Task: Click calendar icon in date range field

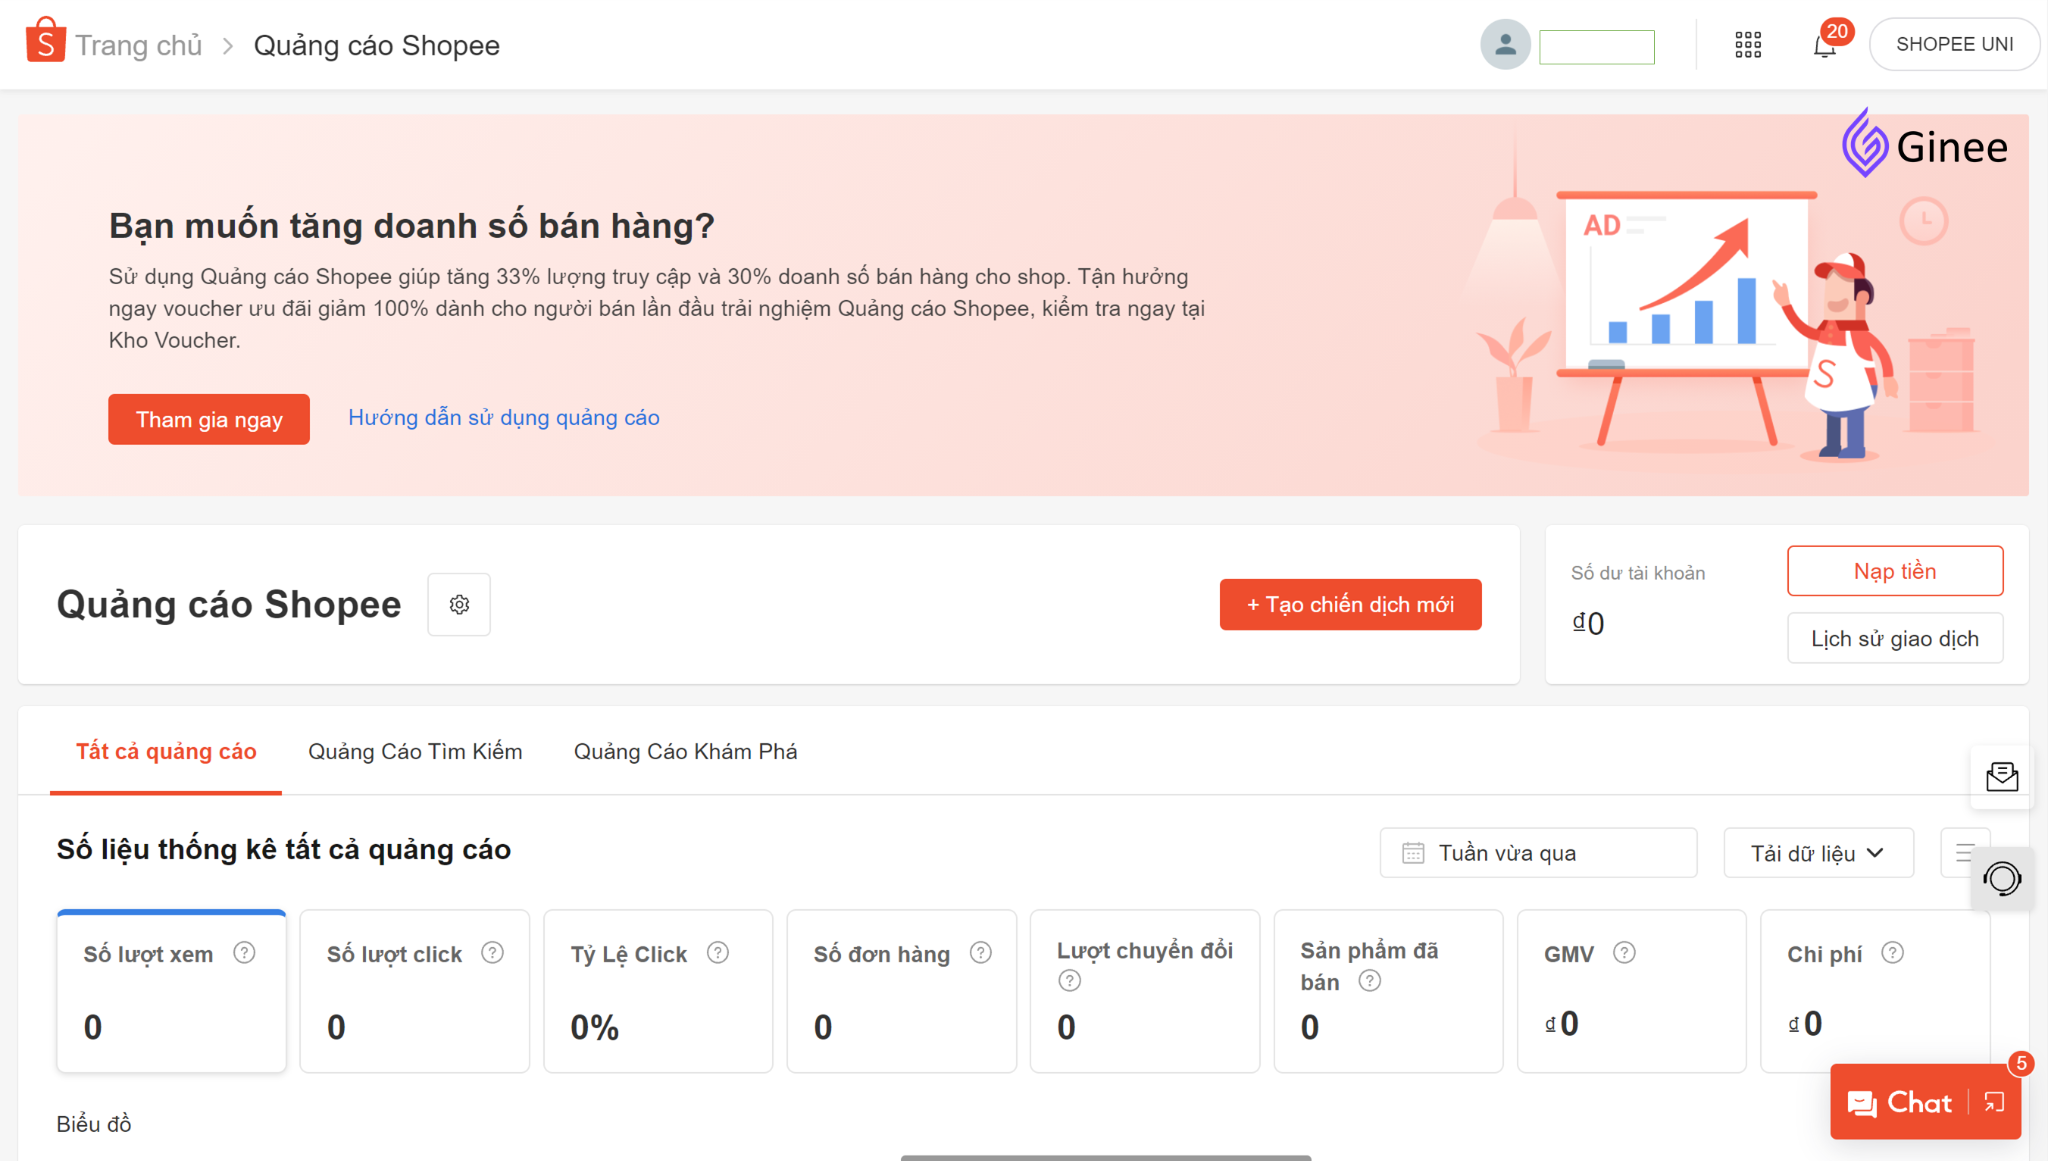Action: (1413, 853)
